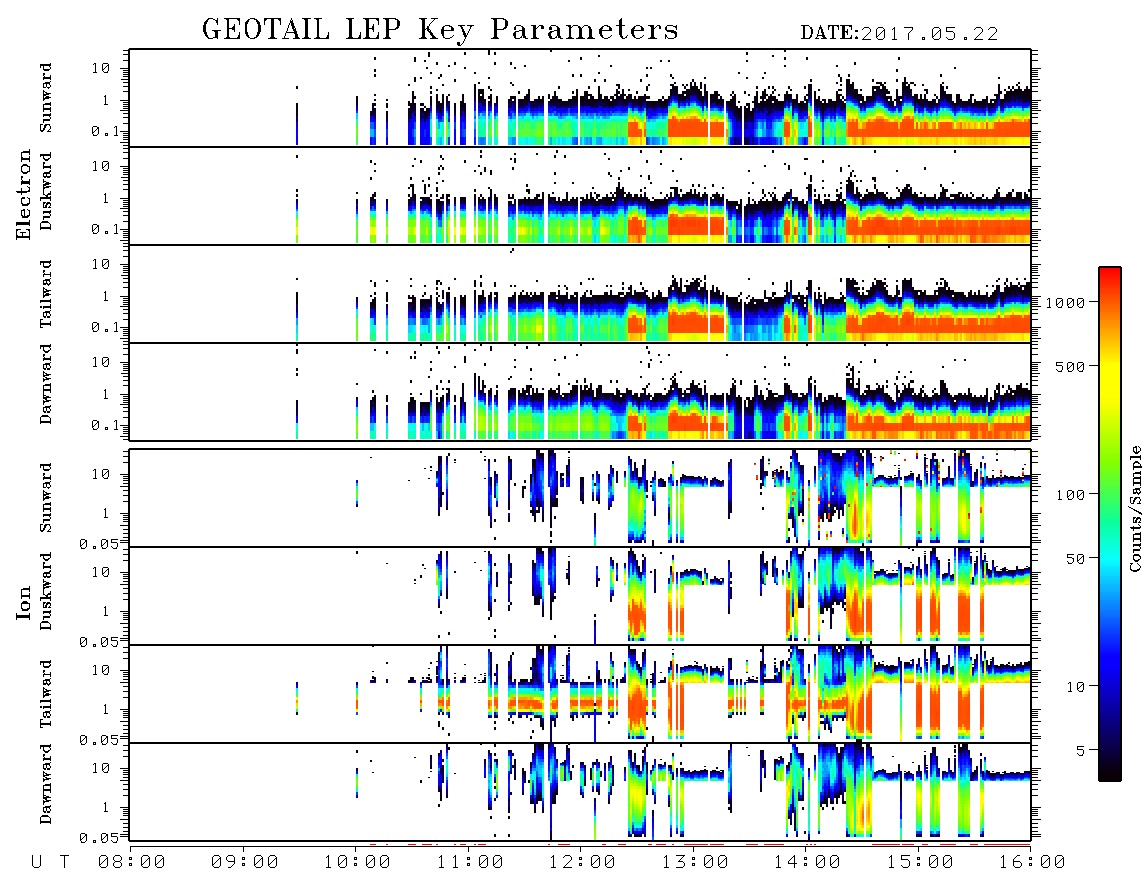
Task: Click inside the Ion Duskward spectrogram panel
Action: pyautogui.click(x=580, y=595)
